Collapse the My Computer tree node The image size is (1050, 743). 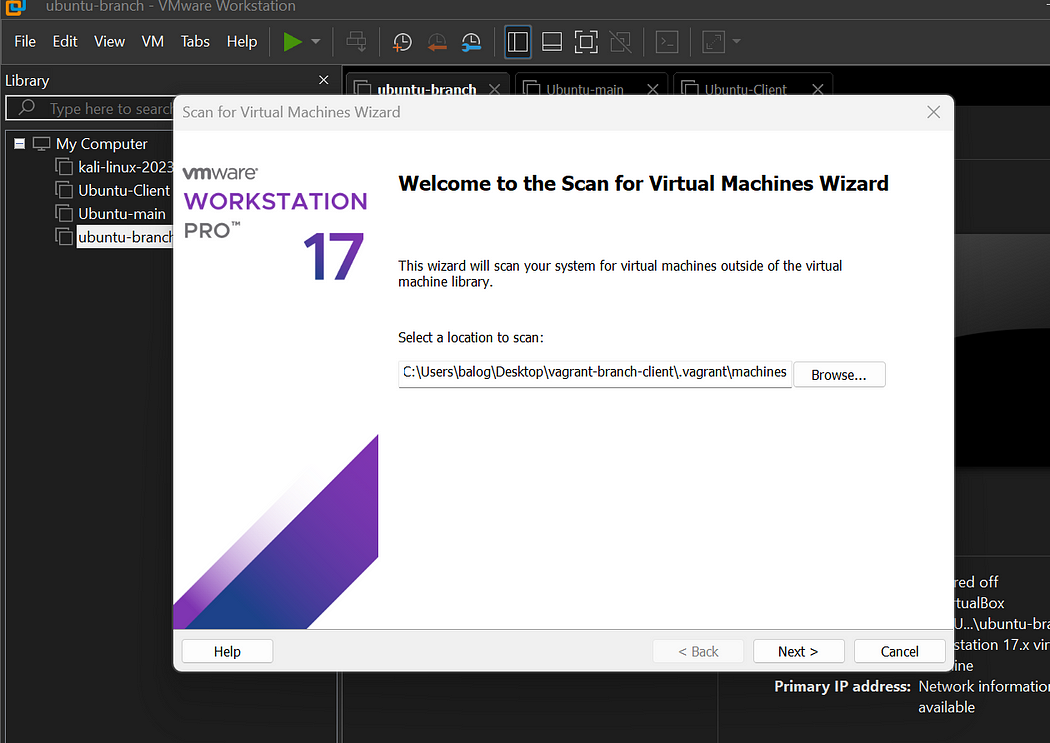tap(19, 143)
